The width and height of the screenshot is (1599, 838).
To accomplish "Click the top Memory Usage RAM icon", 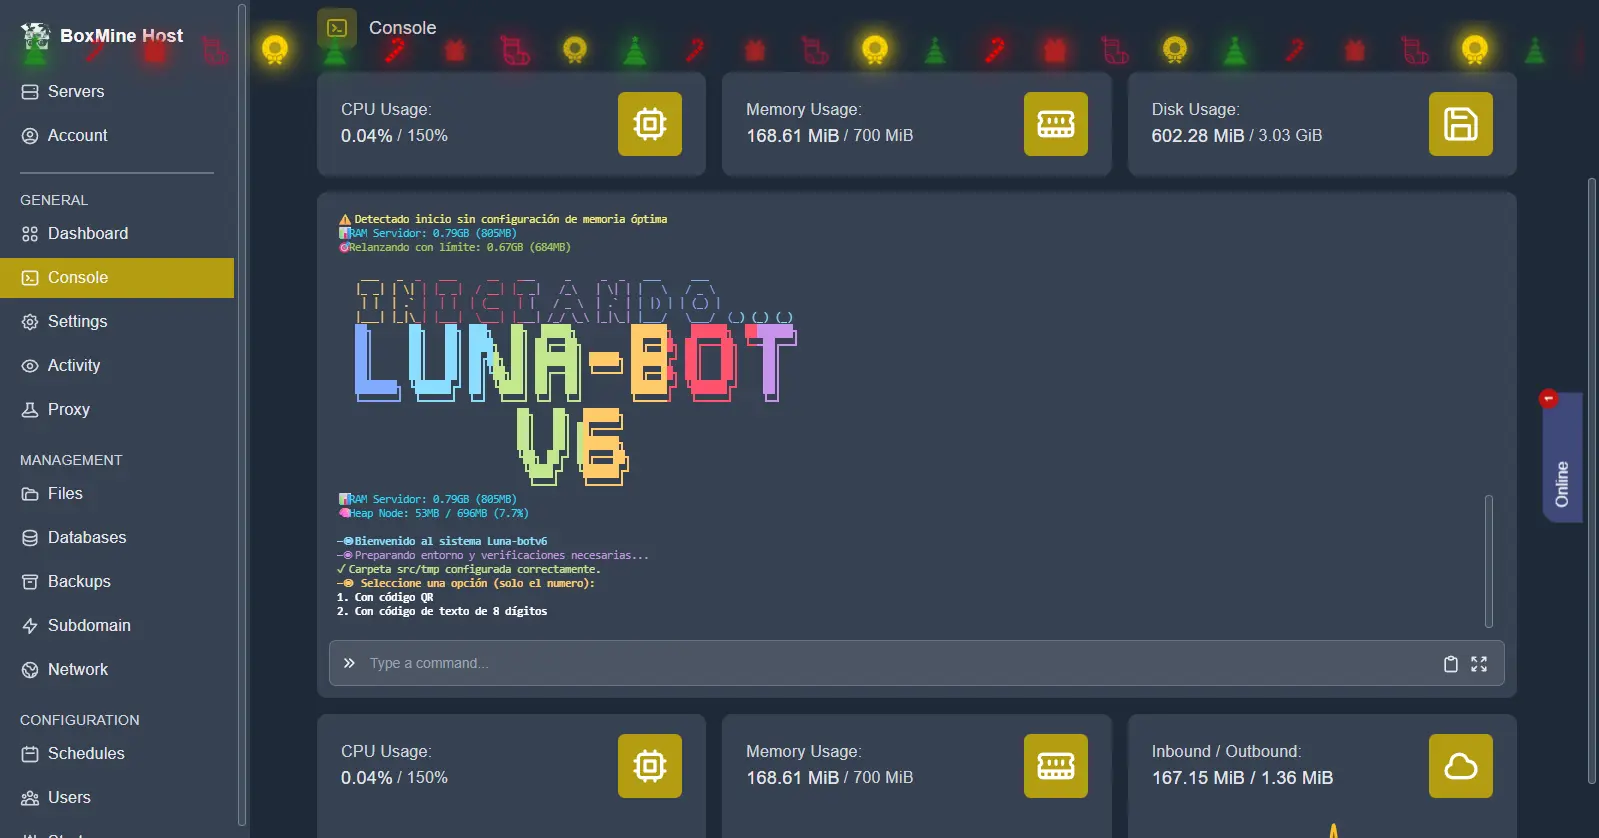I will pyautogui.click(x=1056, y=124).
